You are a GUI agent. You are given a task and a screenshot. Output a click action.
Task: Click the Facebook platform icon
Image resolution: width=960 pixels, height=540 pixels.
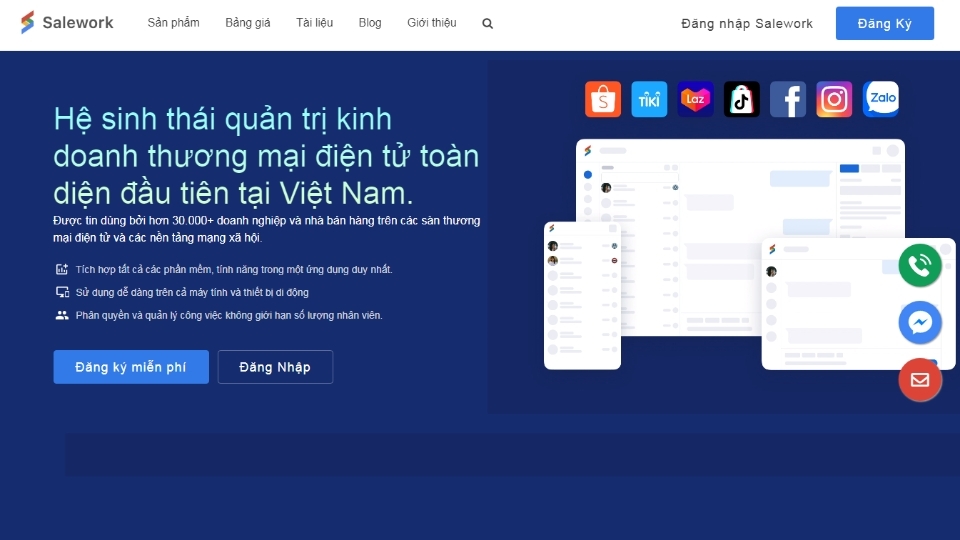[788, 99]
